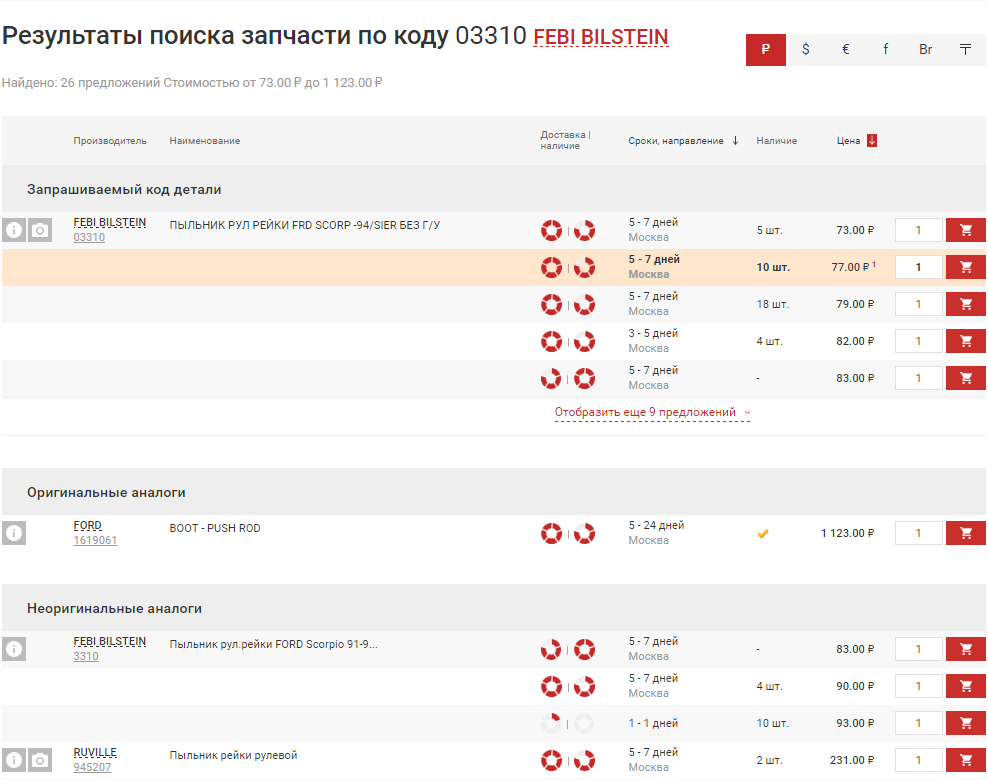The image size is (988, 780).
Task: Switch currency to tenge ₸
Action: click(x=965, y=50)
